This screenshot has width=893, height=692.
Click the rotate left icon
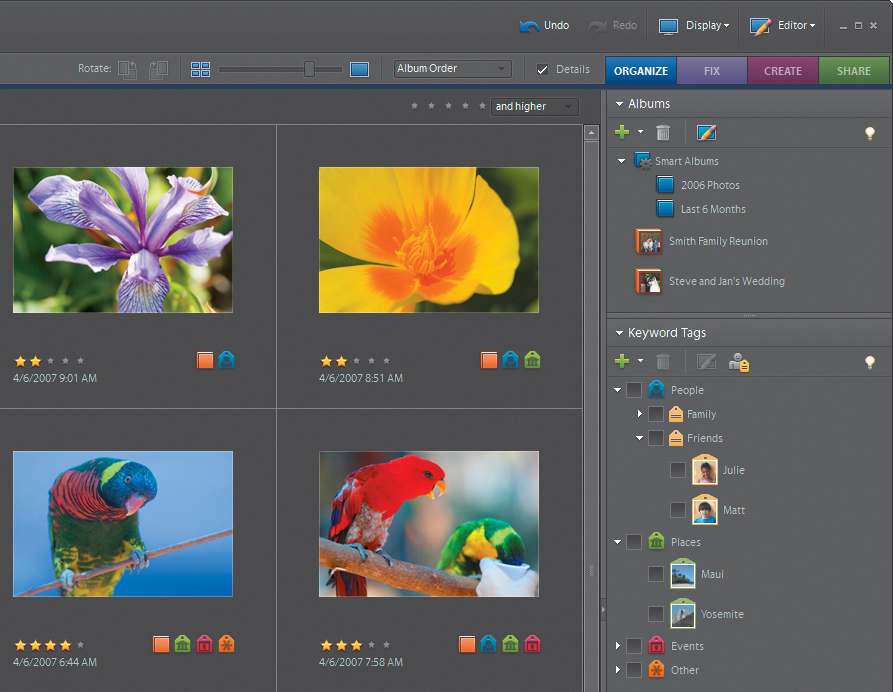coord(127,69)
